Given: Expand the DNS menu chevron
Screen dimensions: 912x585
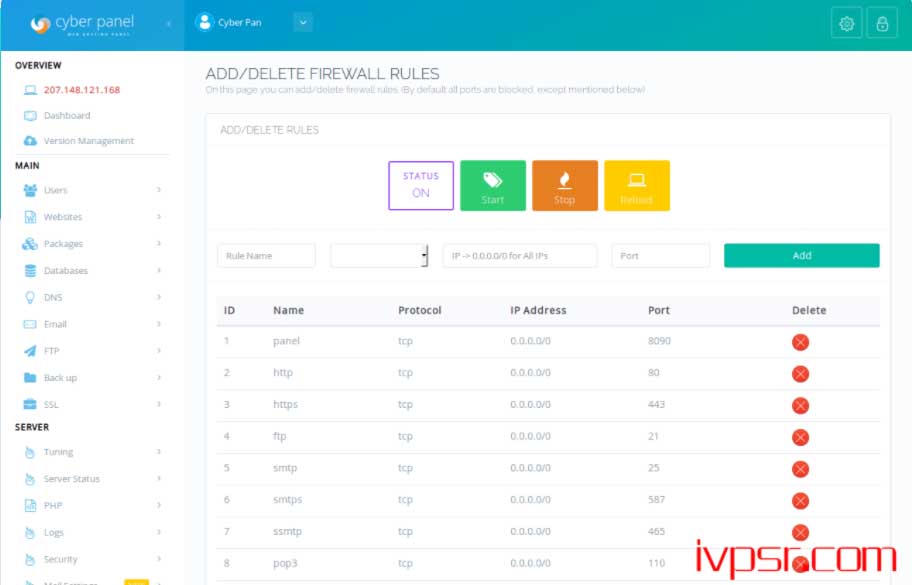Looking at the screenshot, I should pos(159,297).
